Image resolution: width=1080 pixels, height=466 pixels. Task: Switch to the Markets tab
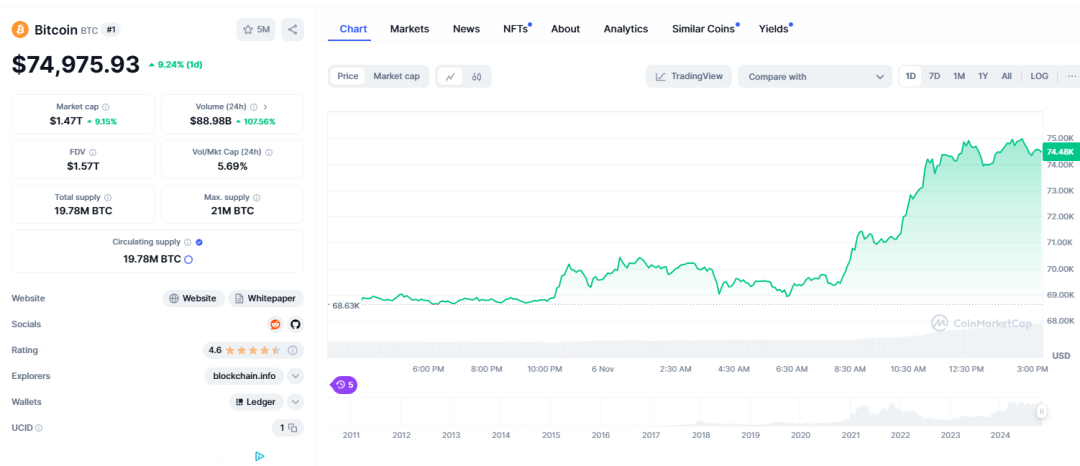[409, 29]
